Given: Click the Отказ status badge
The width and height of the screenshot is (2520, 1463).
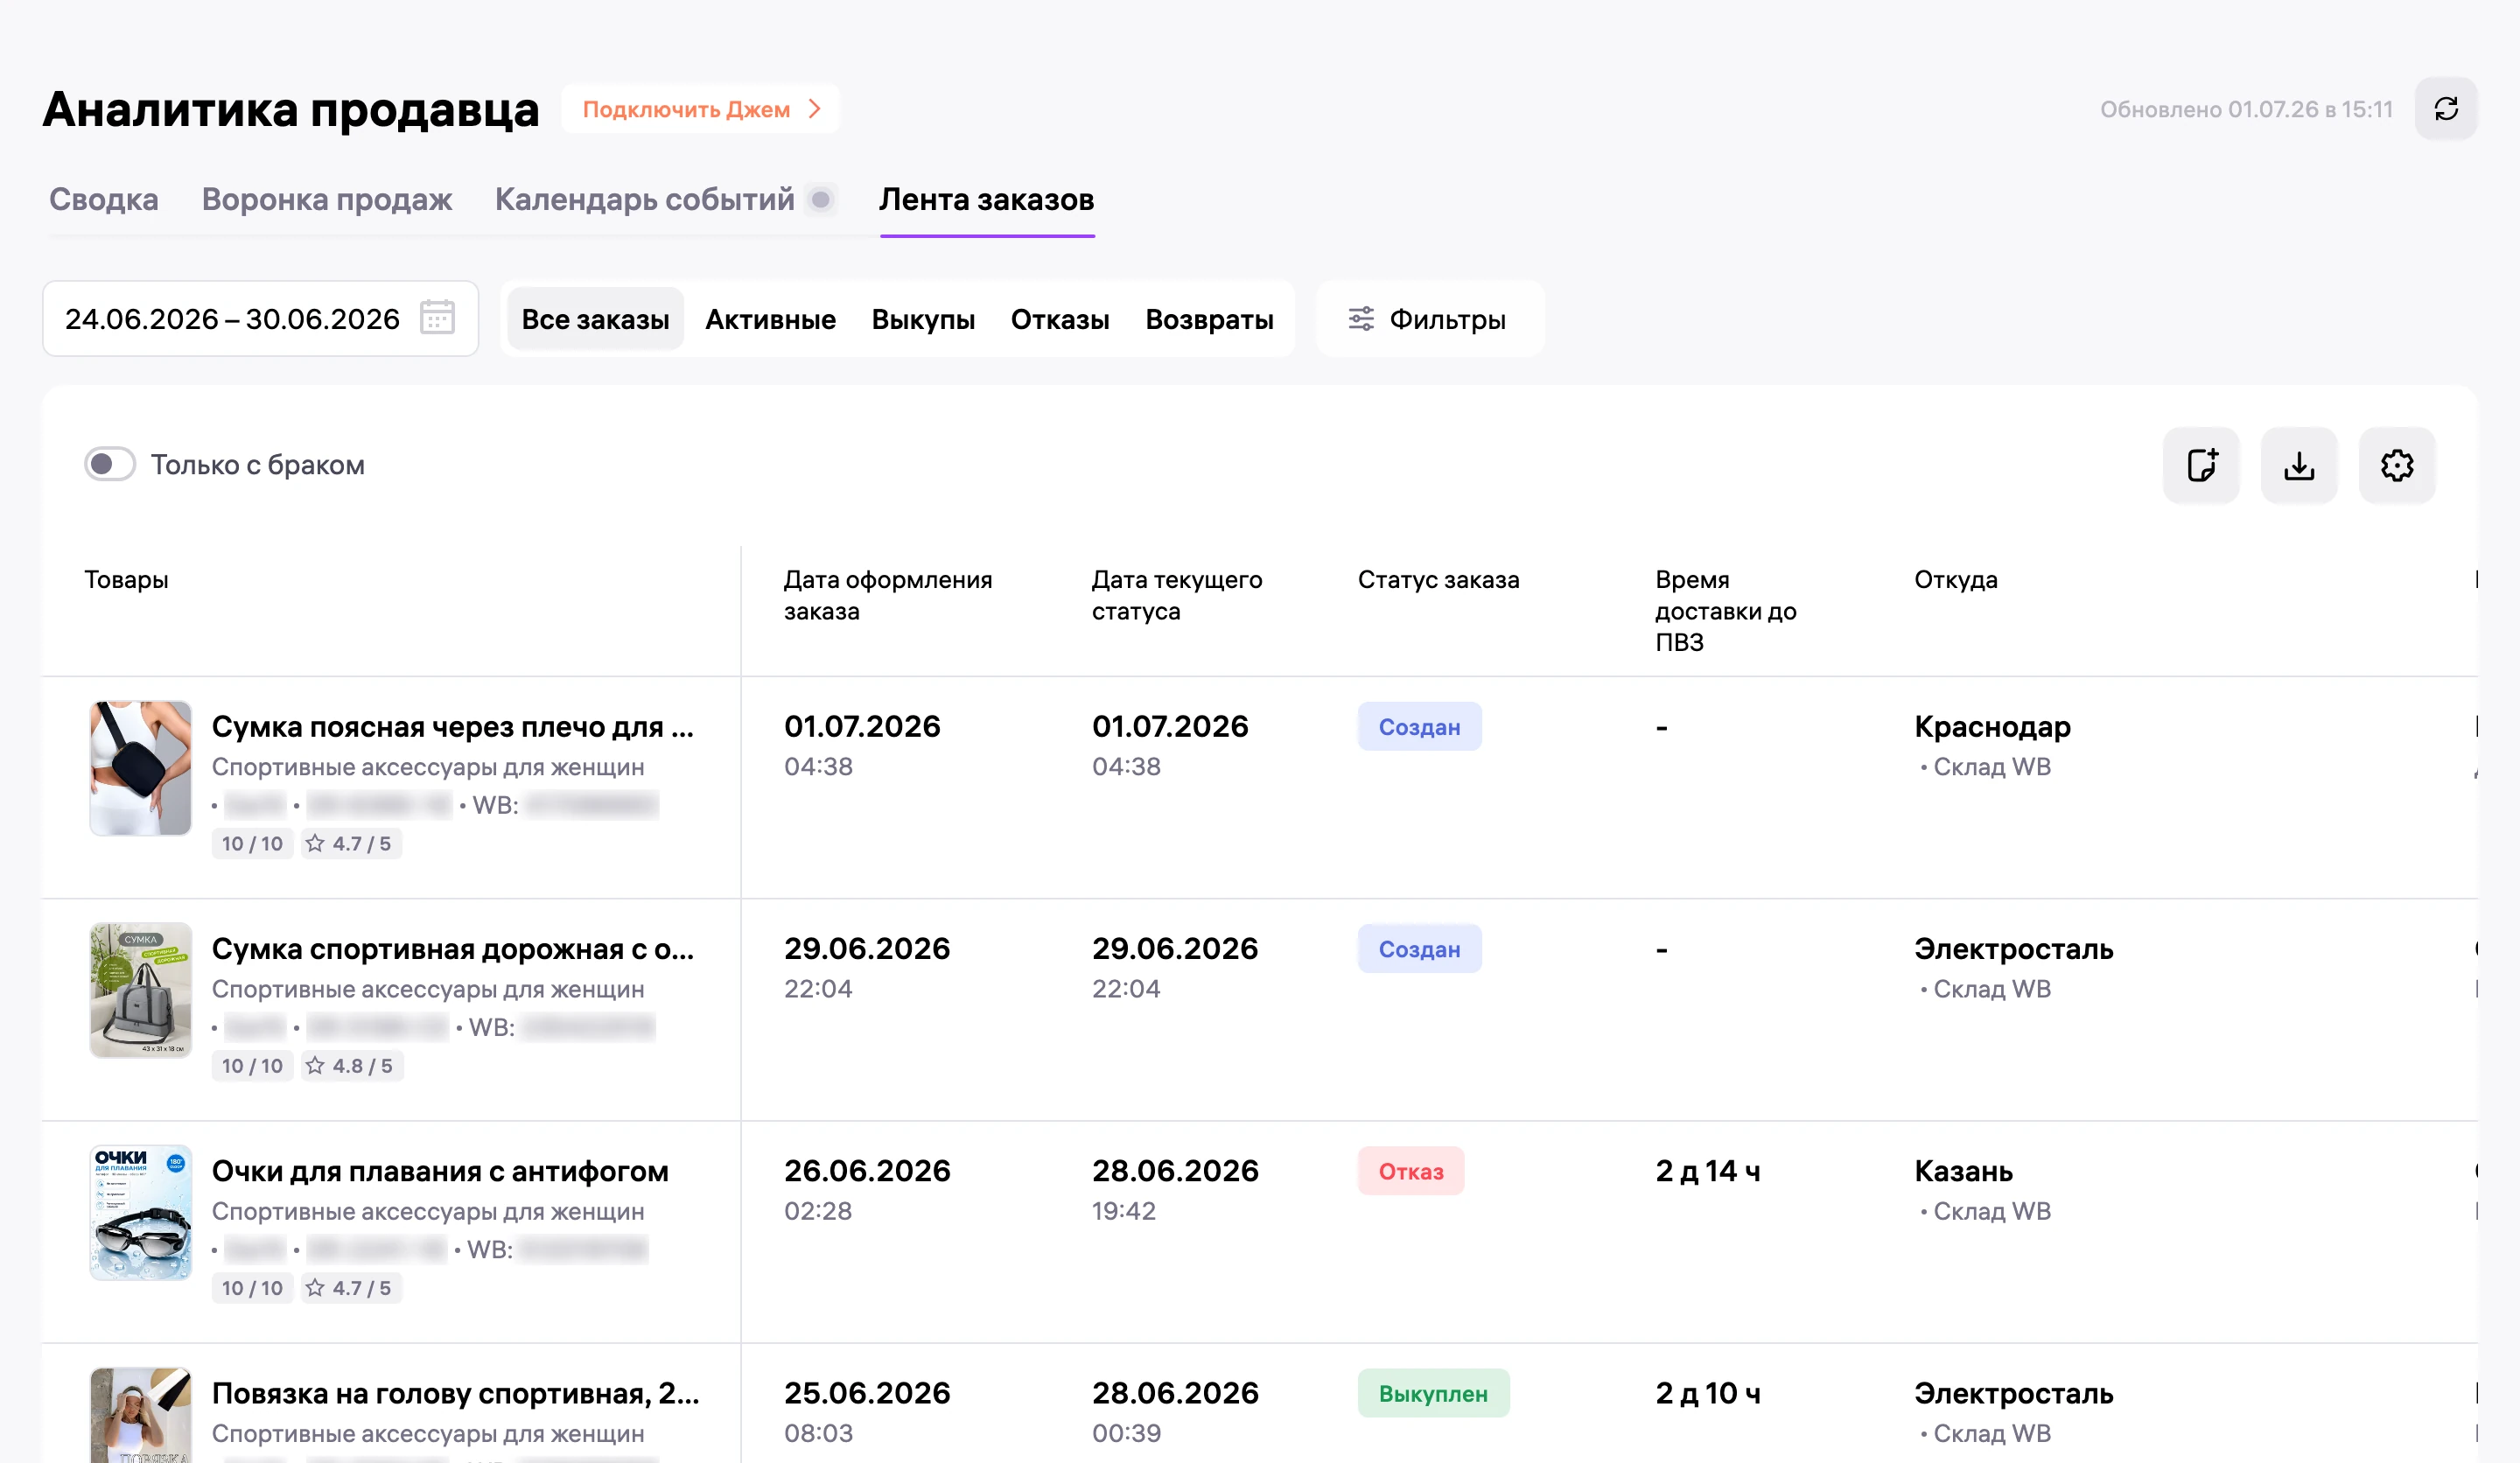Looking at the screenshot, I should [1410, 1171].
